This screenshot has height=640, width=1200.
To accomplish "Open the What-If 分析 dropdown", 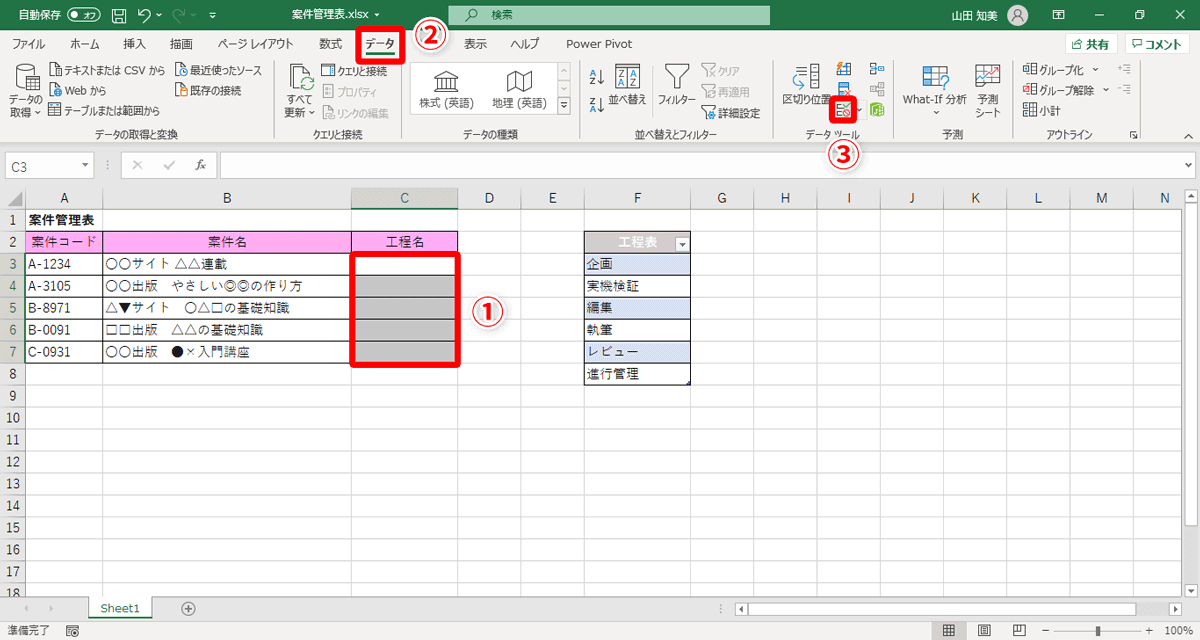I will pyautogui.click(x=934, y=90).
